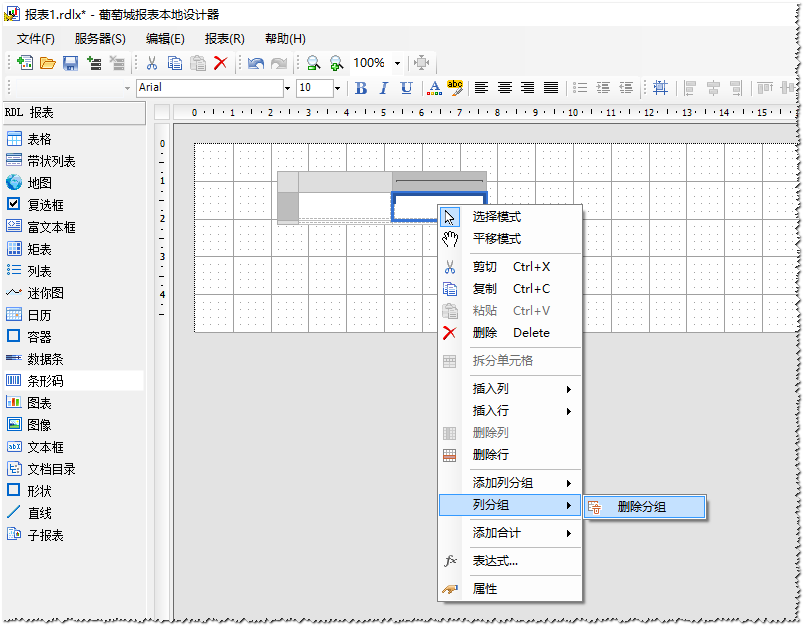This screenshot has height=632, width=810.
Task: Select the 文本框 textbox control
Action: [73, 447]
